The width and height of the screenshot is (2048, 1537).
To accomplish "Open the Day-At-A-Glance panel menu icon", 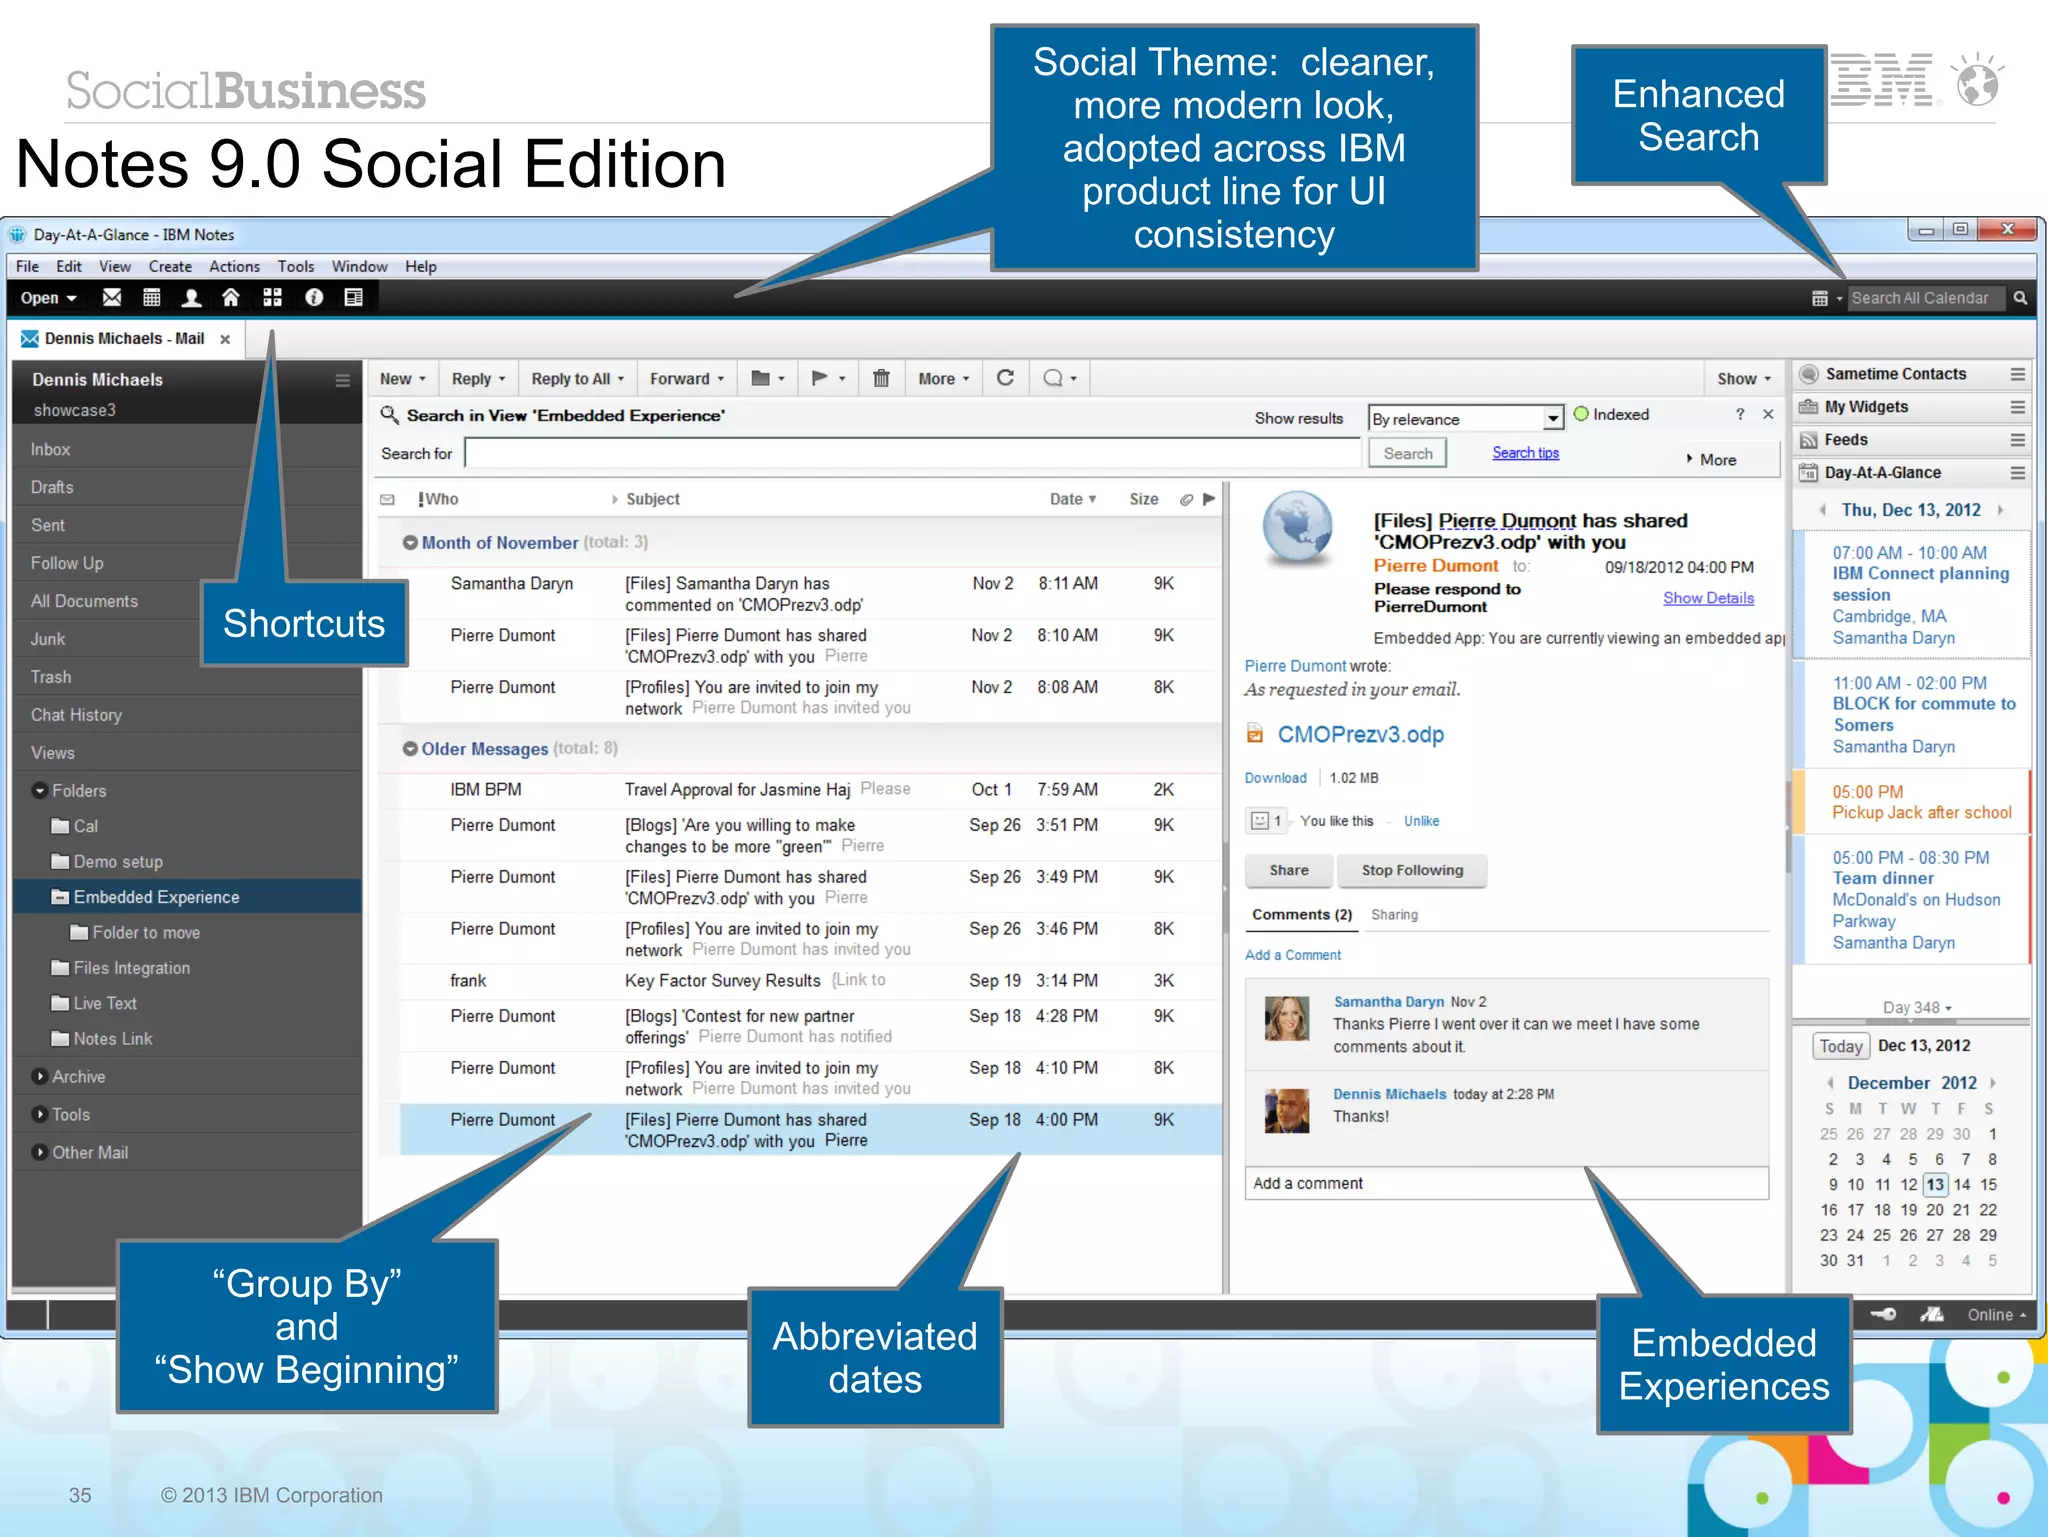I will (2018, 473).
